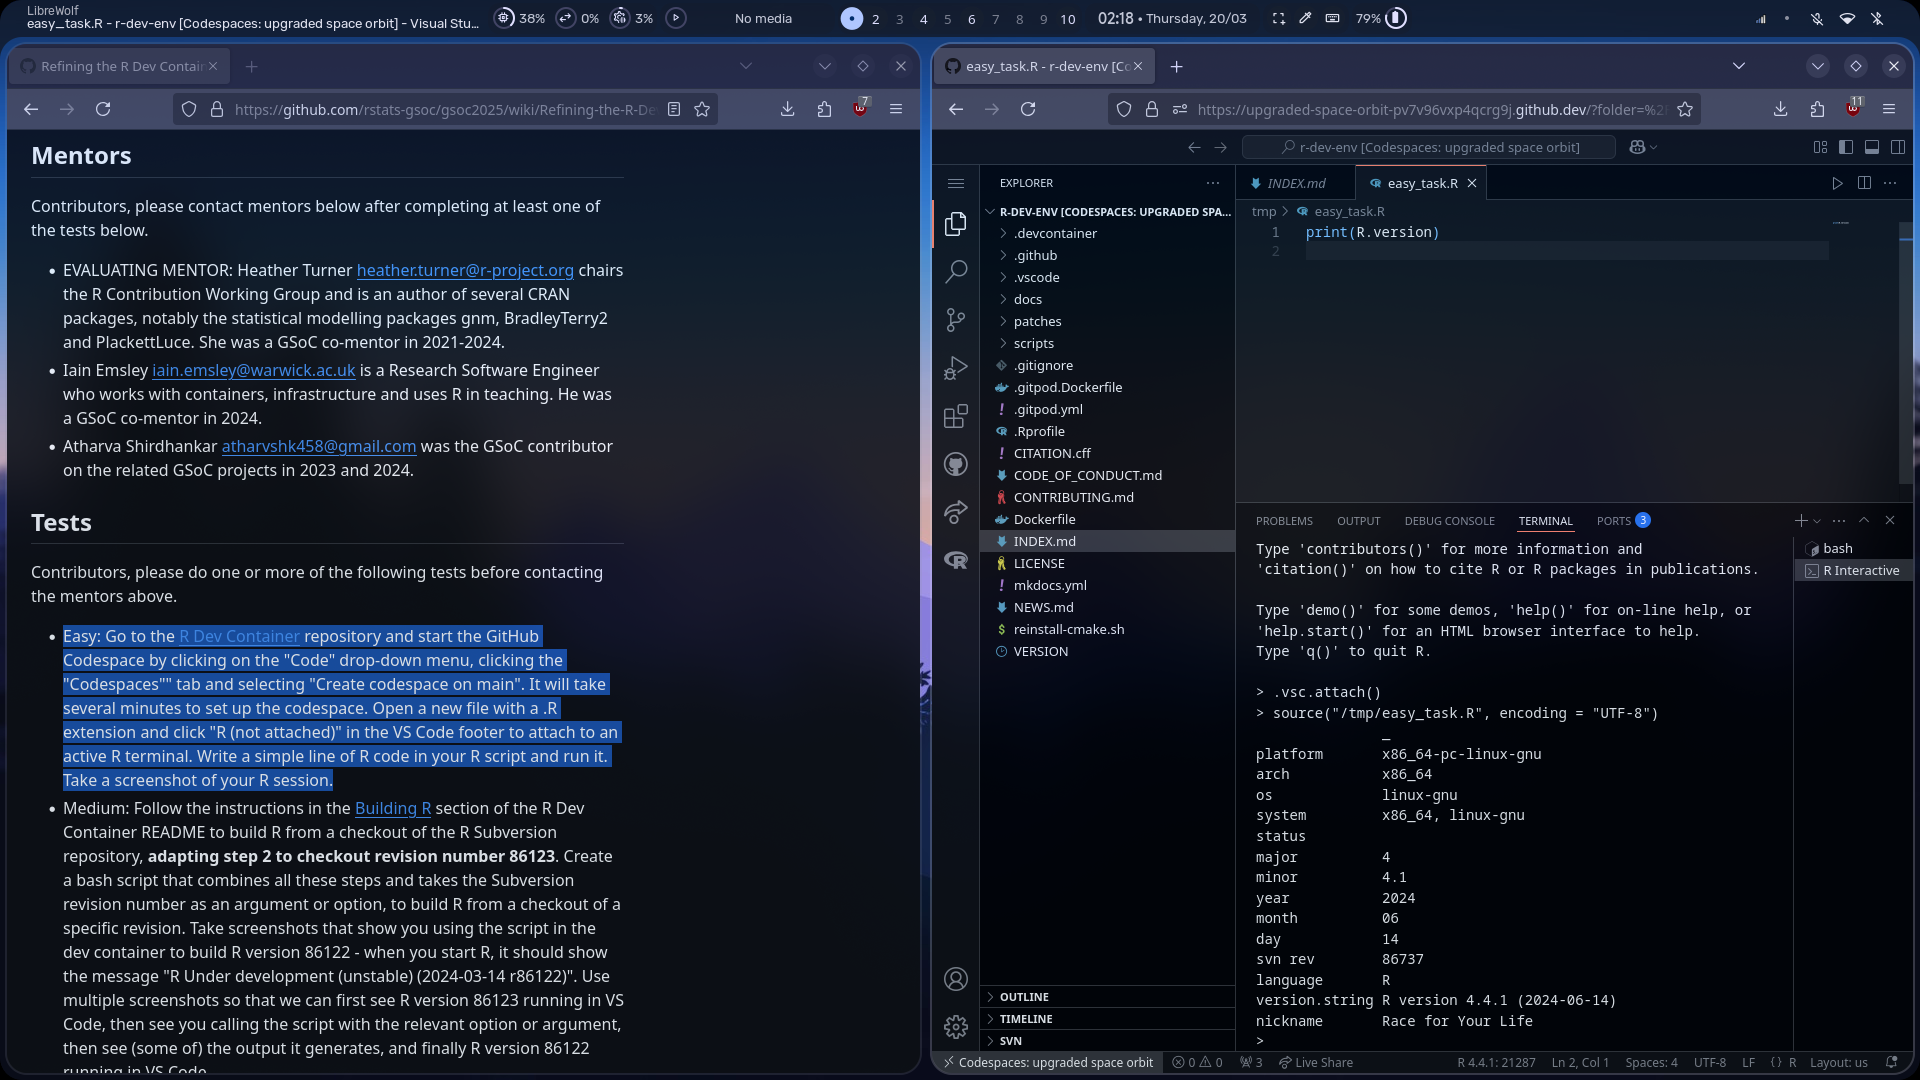This screenshot has width=1920, height=1080.
Task: Switch to the DEBUG CONSOLE tab
Action: (x=1449, y=521)
